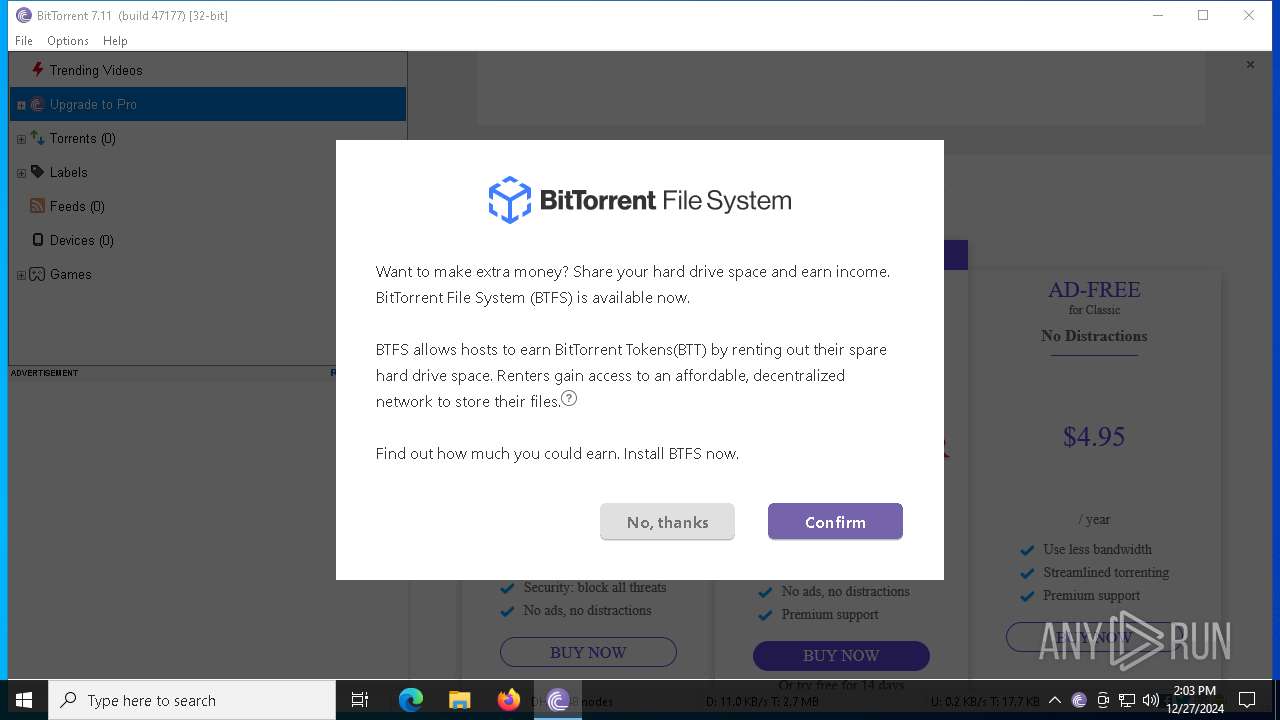The height and width of the screenshot is (720, 1280).
Task: Click the middle BUY NOW button
Action: 841,656
